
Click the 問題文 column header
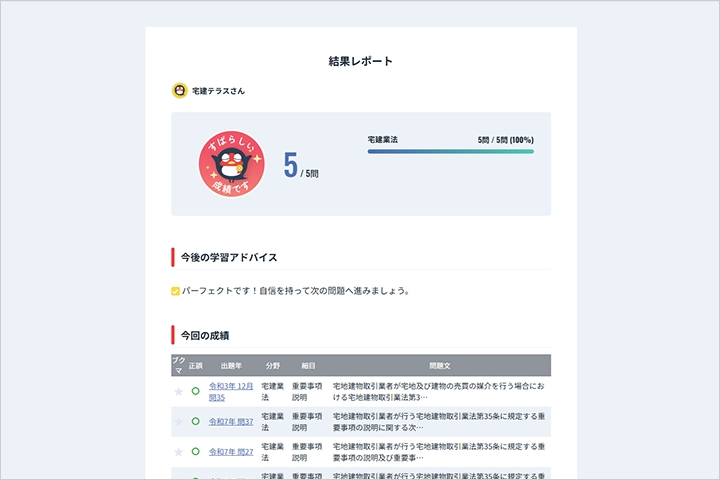(x=440, y=366)
